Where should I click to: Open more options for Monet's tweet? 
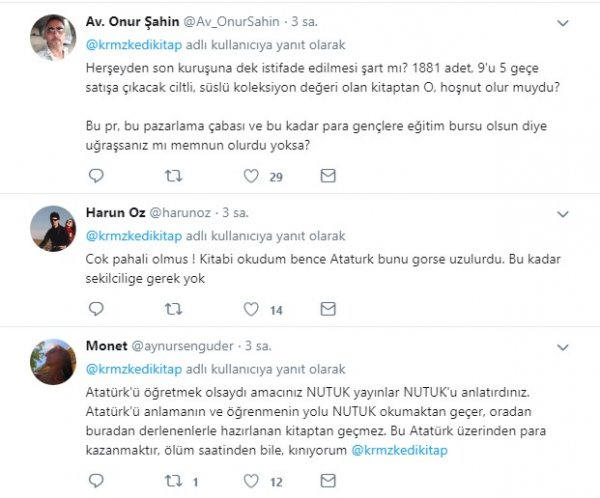[x=563, y=346]
